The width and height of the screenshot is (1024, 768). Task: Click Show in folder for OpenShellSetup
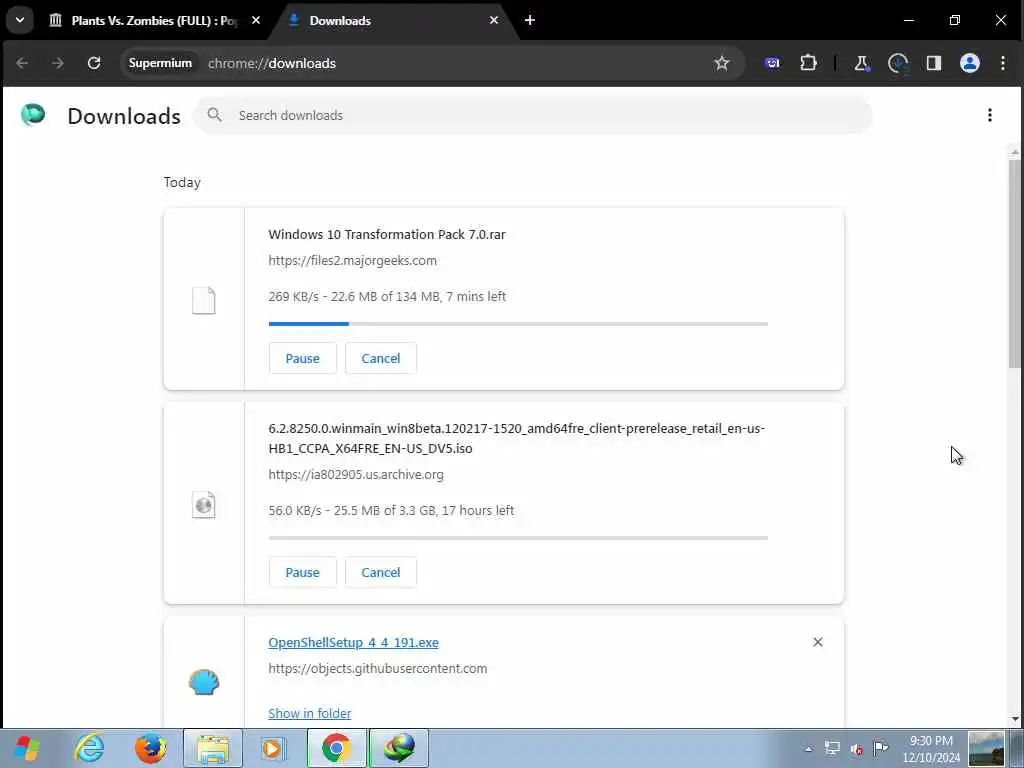(x=310, y=713)
